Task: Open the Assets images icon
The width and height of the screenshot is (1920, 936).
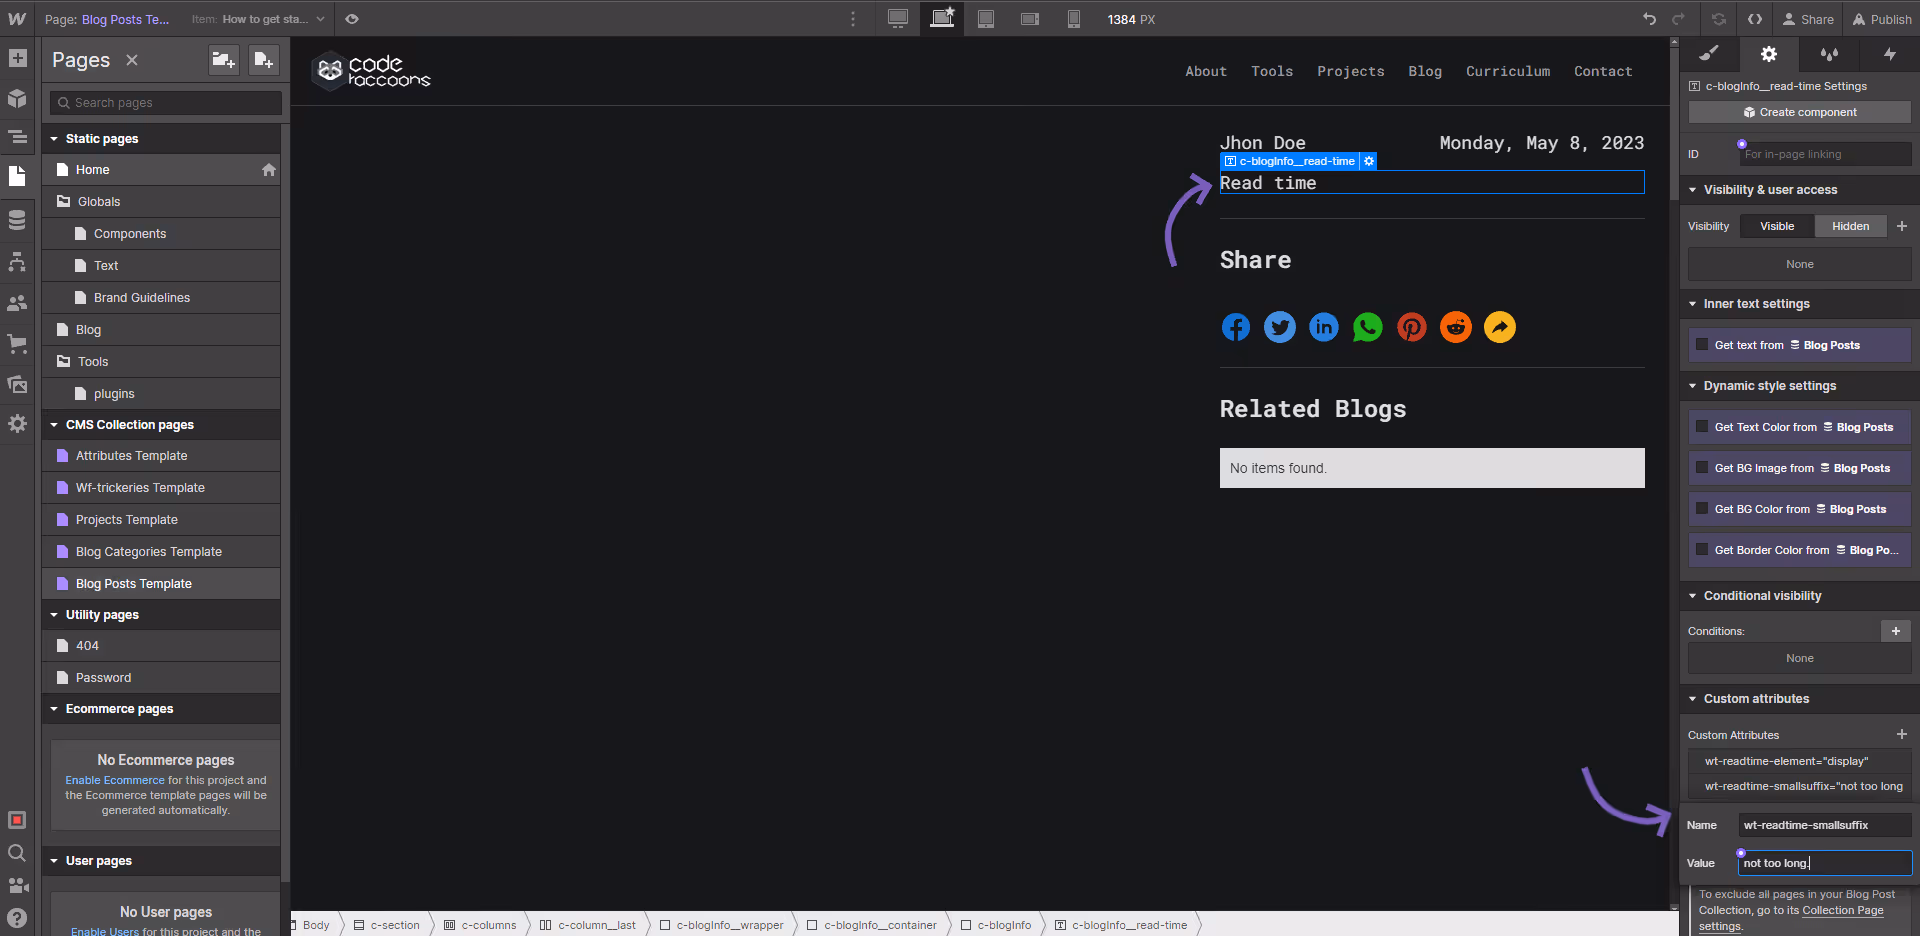Action: pyautogui.click(x=17, y=384)
